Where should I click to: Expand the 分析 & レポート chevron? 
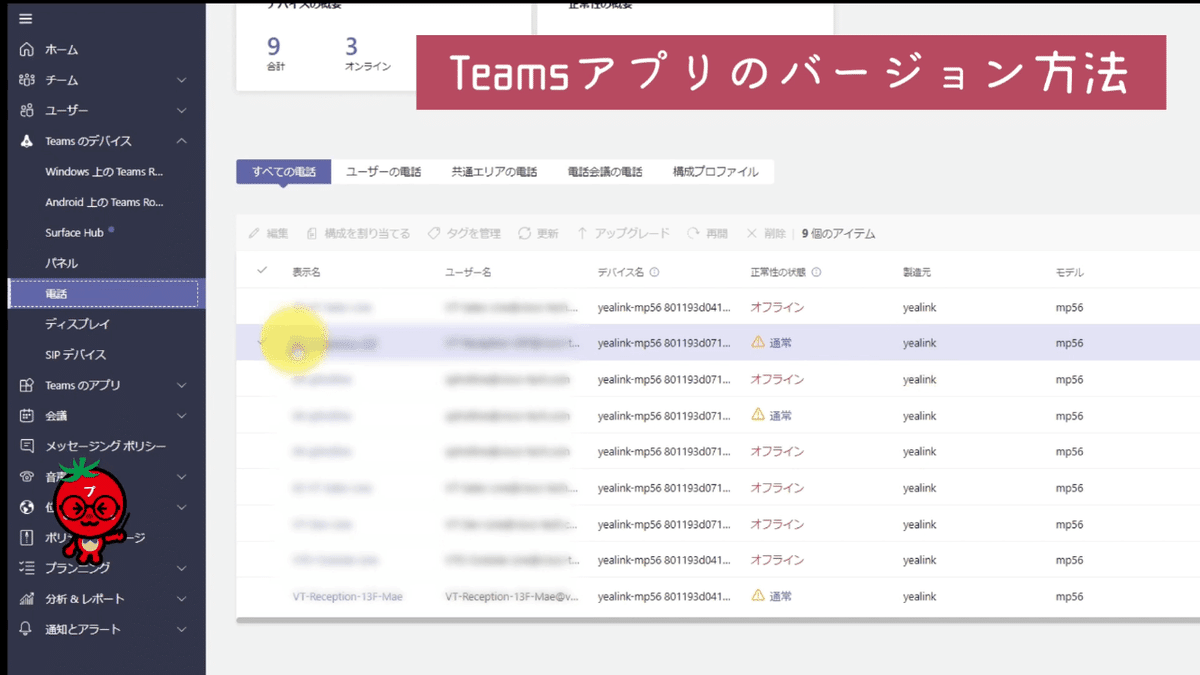[x=181, y=598]
